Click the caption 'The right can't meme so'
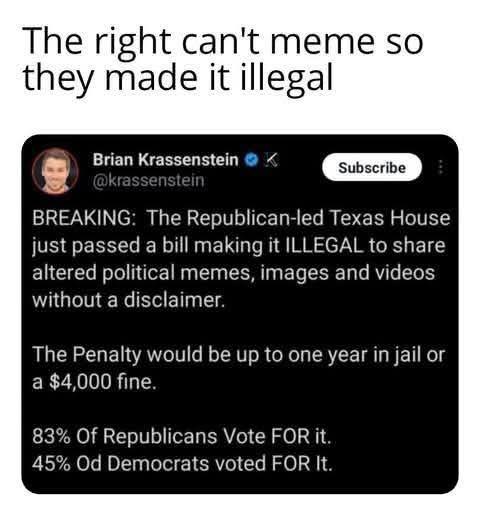Viewport: 480px width, 512px height. 223,41
